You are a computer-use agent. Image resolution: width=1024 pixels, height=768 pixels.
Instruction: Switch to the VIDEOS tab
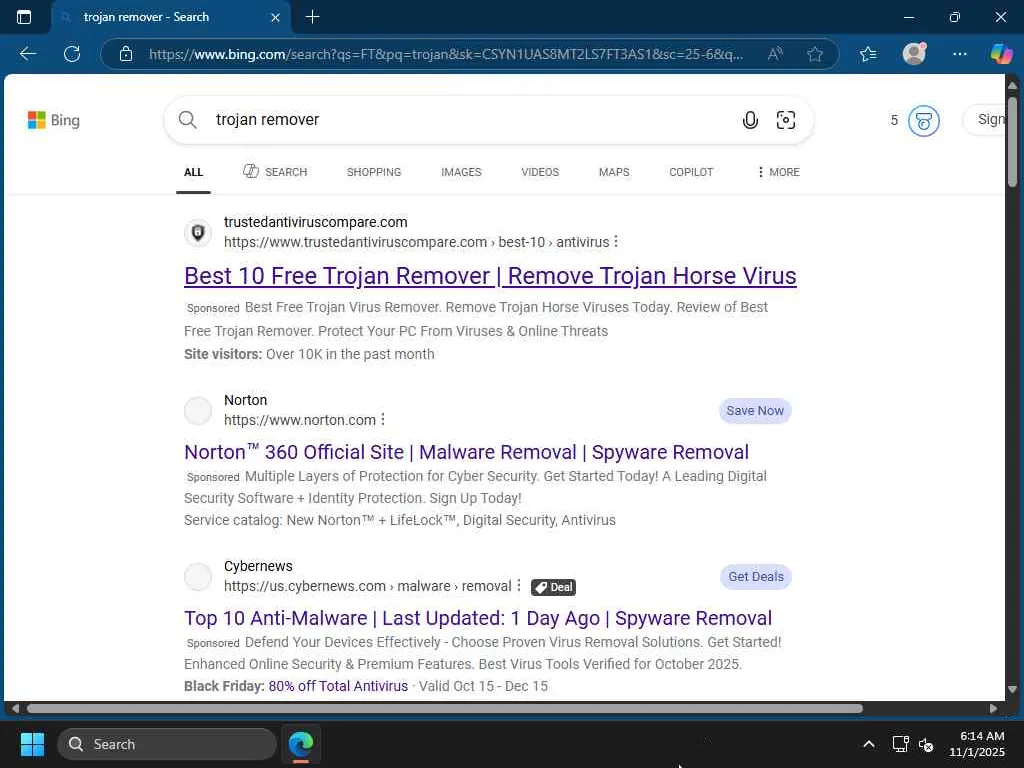540,172
